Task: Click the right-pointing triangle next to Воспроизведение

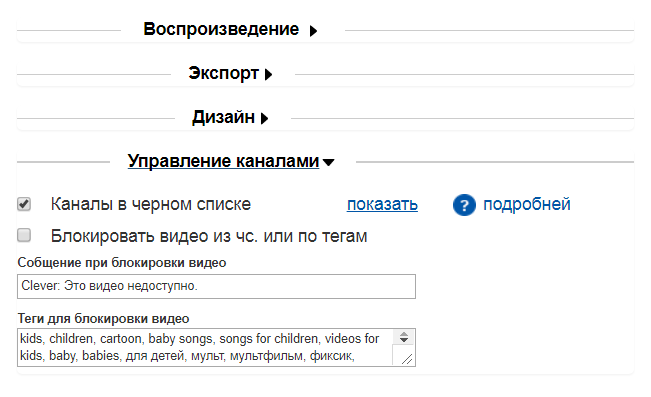Action: (313, 31)
